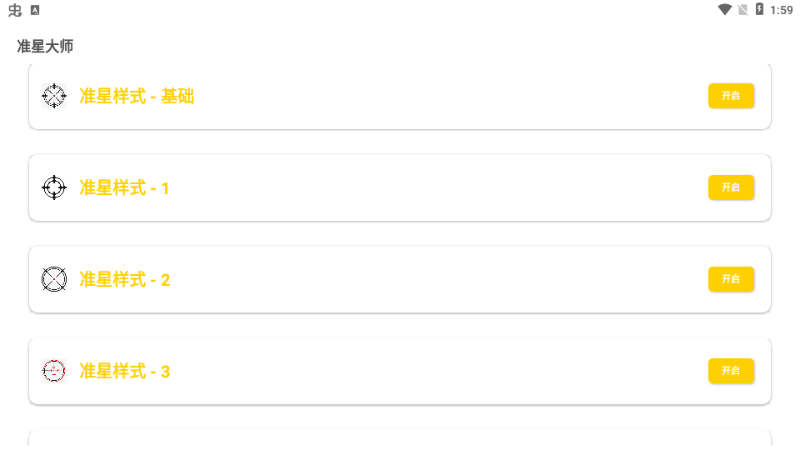Click the 准星大师 app title
The height and width of the screenshot is (450, 800).
[x=45, y=46]
